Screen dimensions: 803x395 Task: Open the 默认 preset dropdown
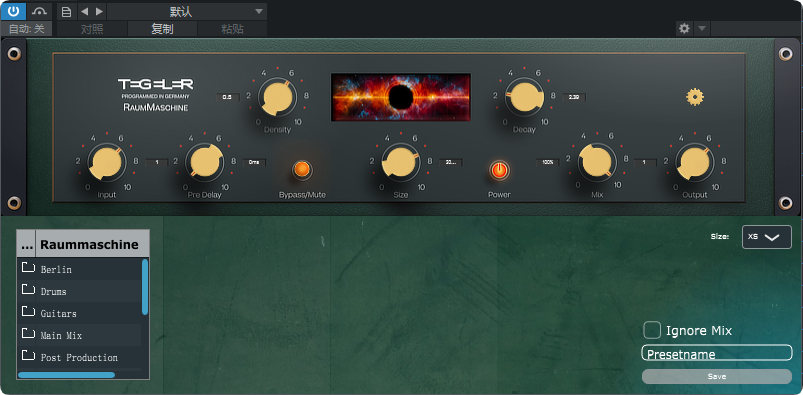(x=187, y=11)
